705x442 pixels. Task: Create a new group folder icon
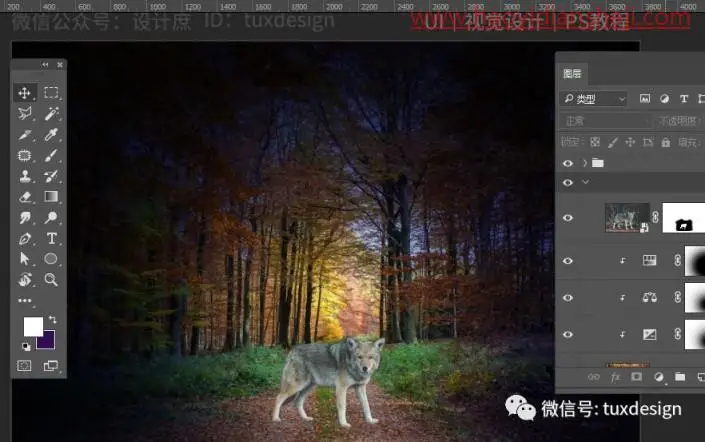(680, 377)
